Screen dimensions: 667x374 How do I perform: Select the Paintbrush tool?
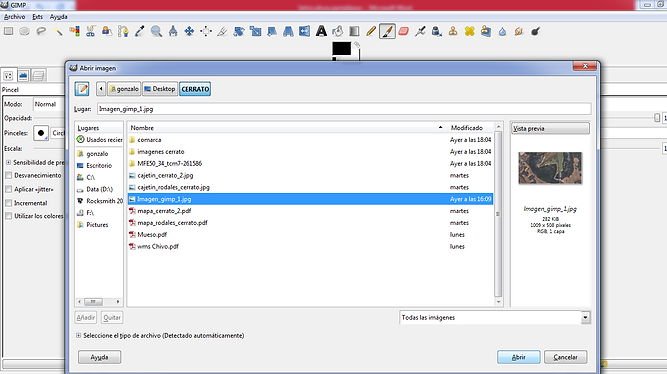(387, 31)
